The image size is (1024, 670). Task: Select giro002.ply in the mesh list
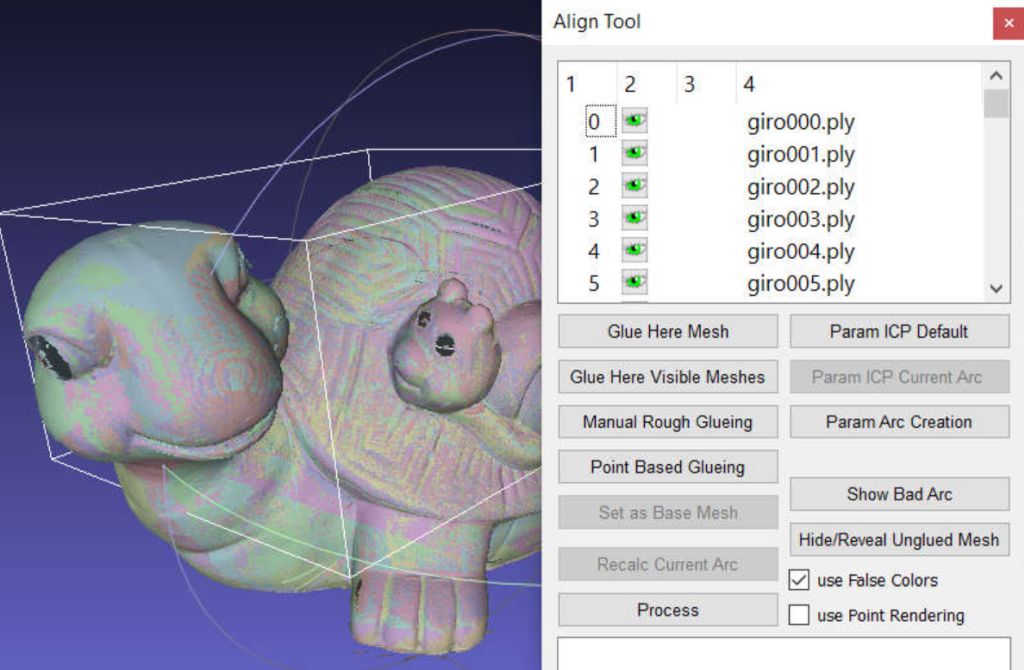point(800,187)
